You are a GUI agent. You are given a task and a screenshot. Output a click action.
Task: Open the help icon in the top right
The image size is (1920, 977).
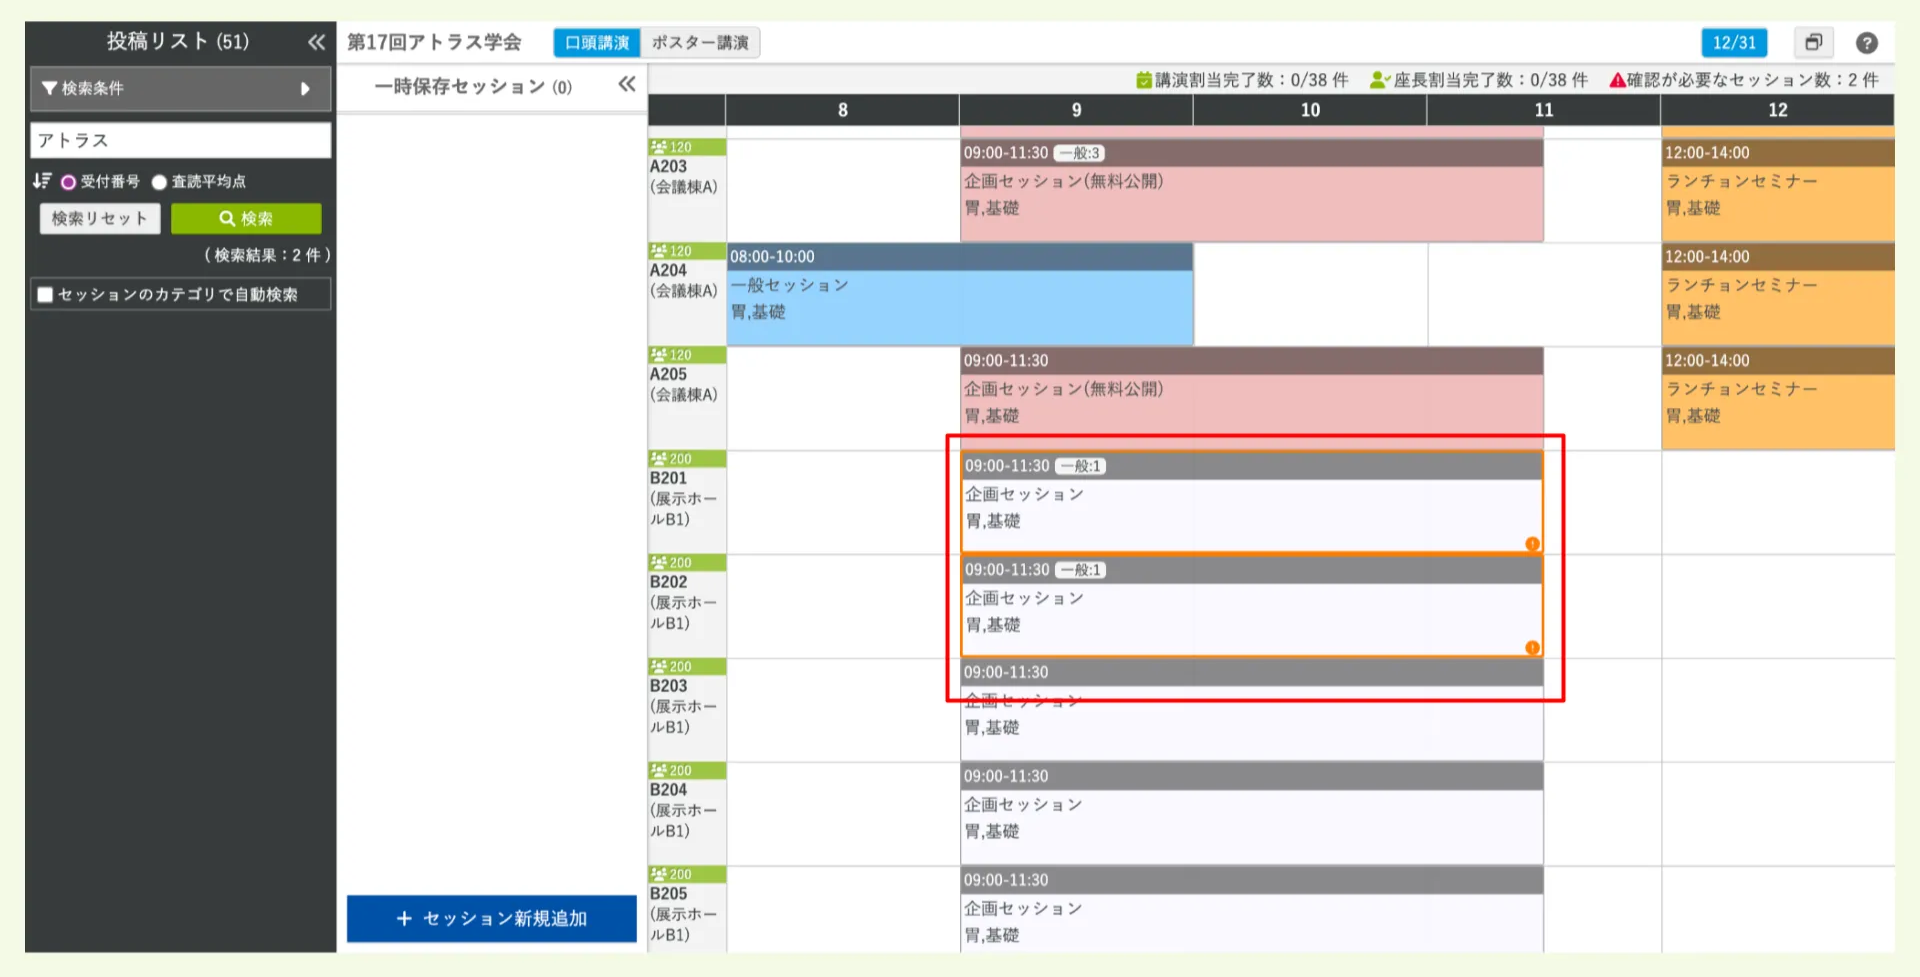(1868, 42)
